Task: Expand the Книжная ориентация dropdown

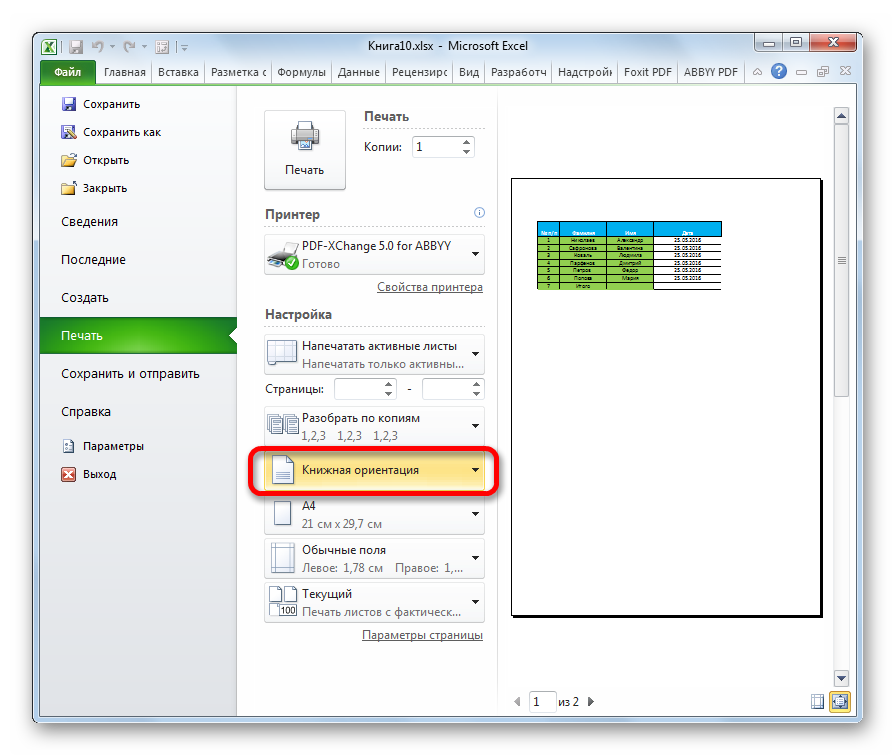Action: tap(475, 470)
